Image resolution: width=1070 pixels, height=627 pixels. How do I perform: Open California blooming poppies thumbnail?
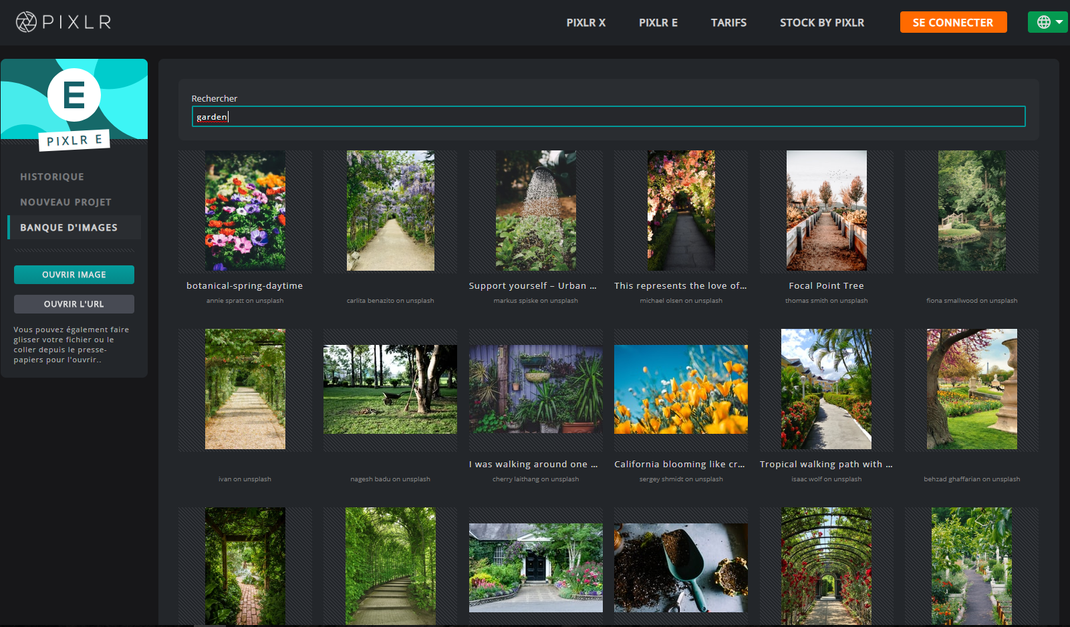681,389
